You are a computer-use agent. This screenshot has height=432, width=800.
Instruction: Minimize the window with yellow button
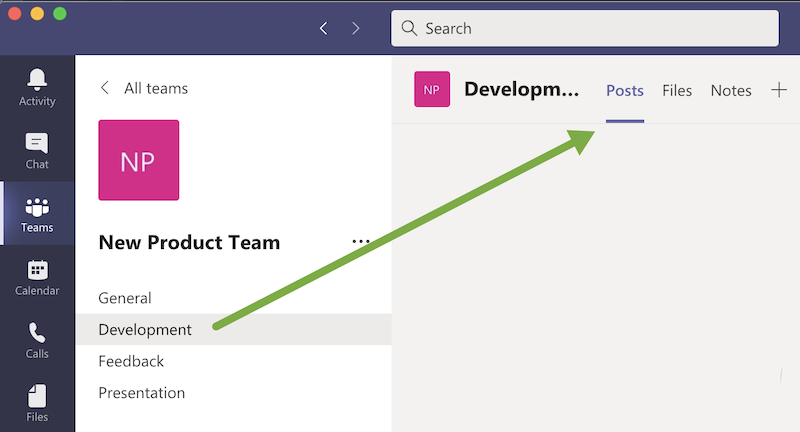click(37, 13)
